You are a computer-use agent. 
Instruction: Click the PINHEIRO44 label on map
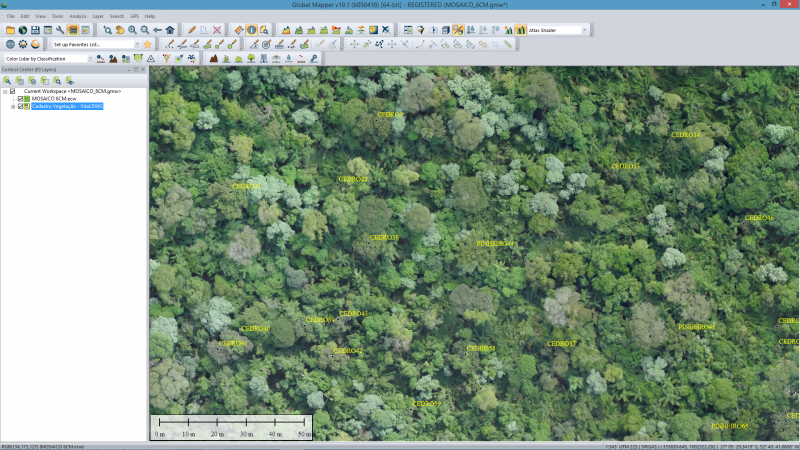click(495, 244)
